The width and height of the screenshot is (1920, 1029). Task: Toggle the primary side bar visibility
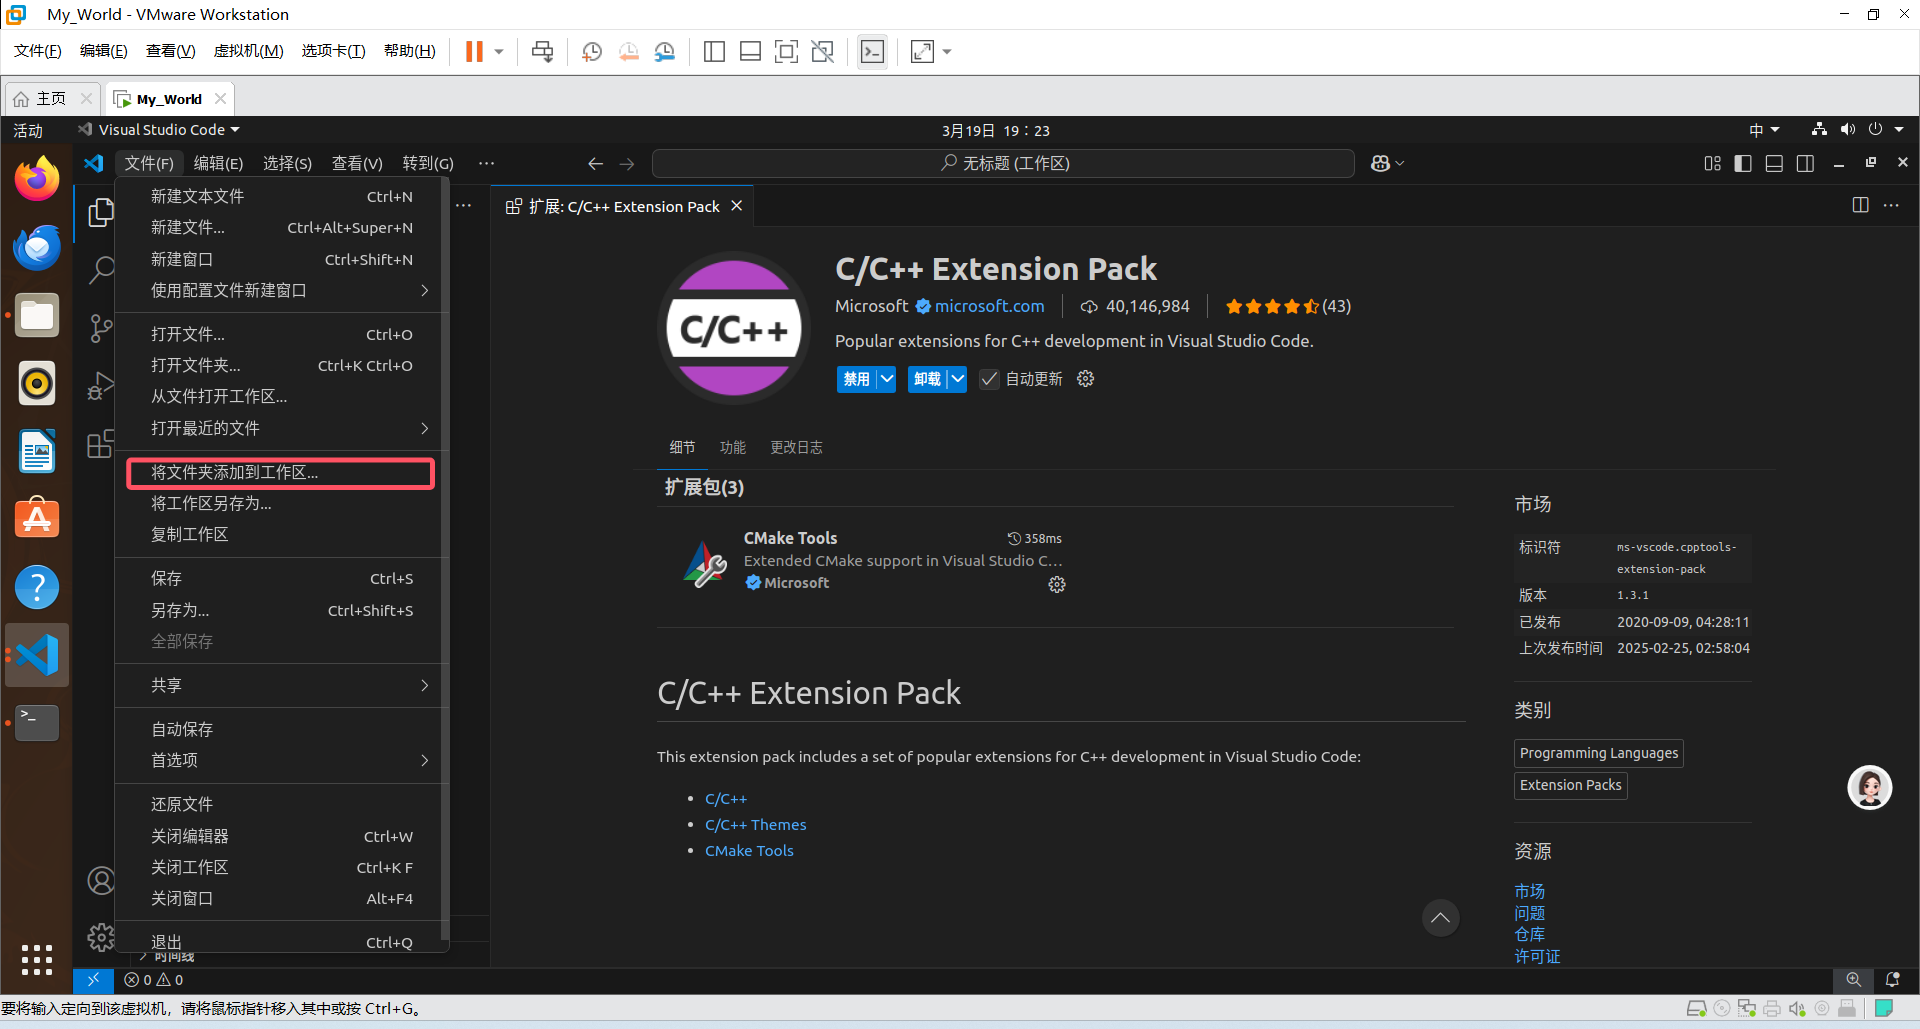click(1743, 163)
